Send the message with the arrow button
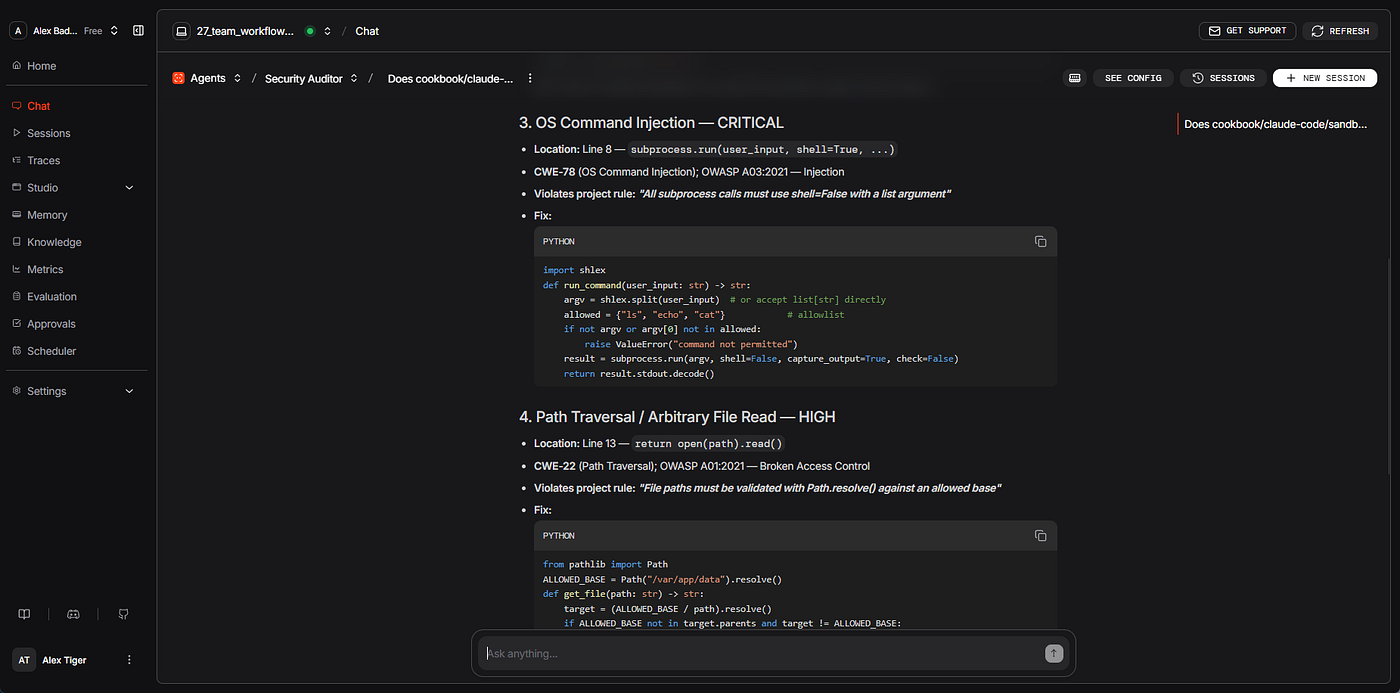The width and height of the screenshot is (1400, 693). click(x=1053, y=653)
